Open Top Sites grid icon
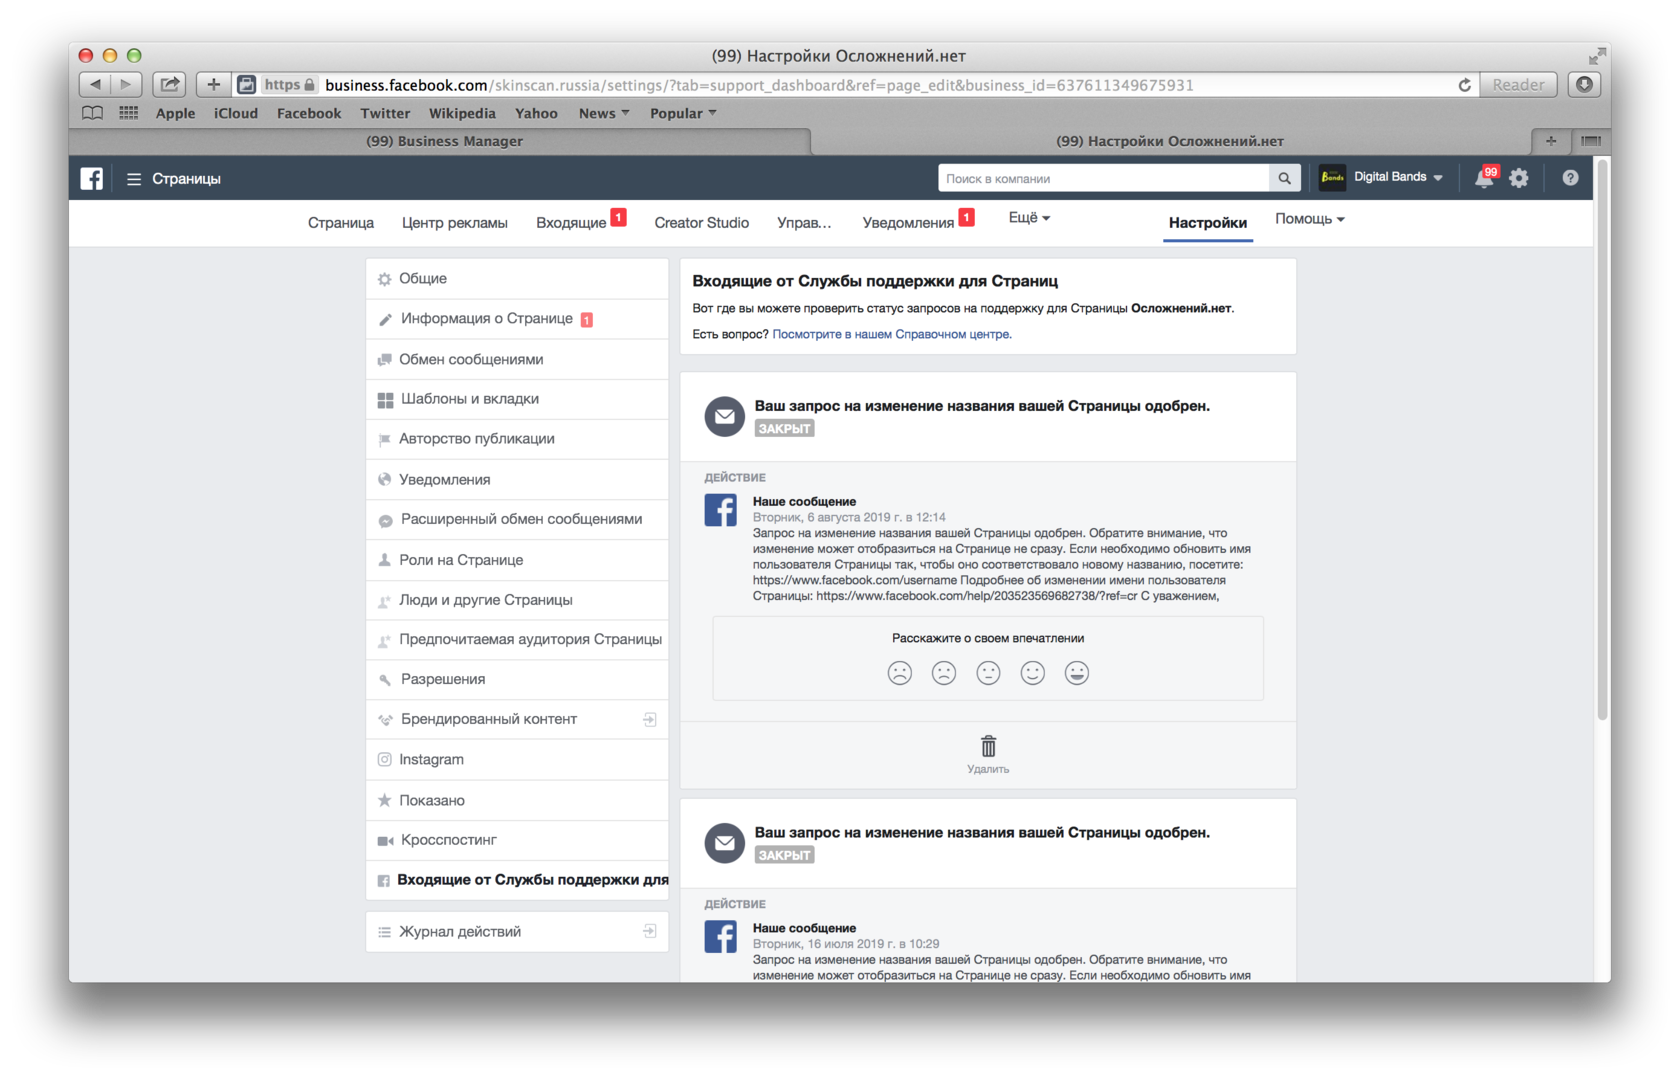 coord(128,113)
